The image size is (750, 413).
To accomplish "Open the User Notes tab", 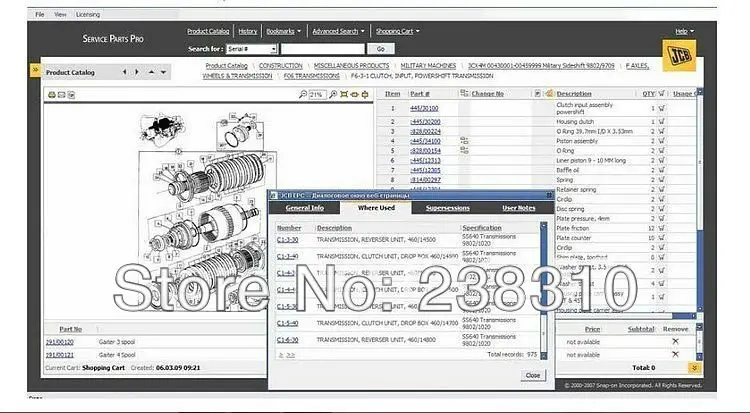I will 518,208.
